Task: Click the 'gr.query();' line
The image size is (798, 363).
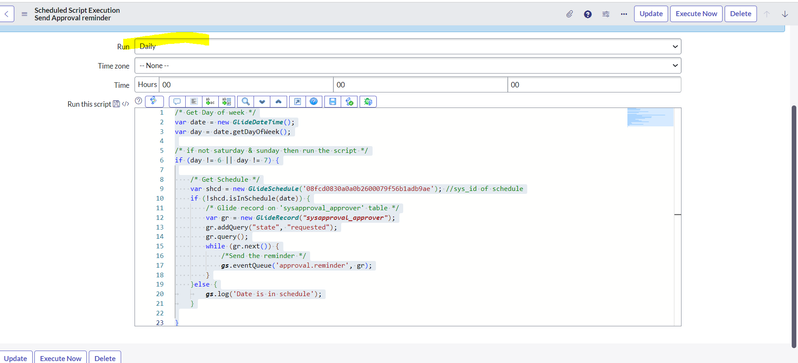Action: click(227, 237)
